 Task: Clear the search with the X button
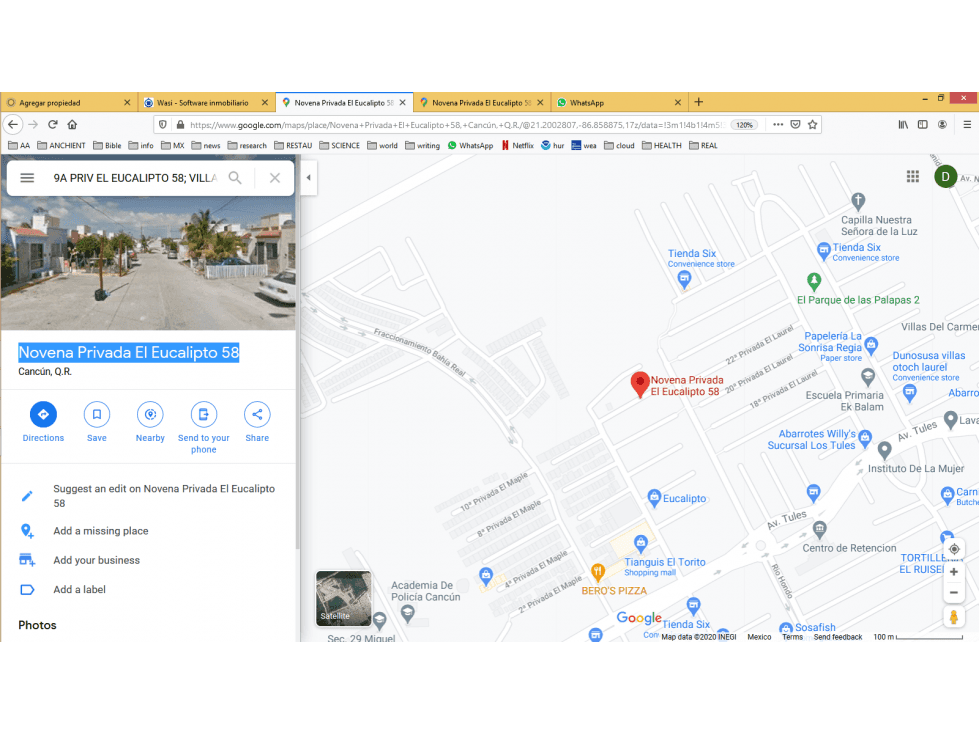click(275, 178)
